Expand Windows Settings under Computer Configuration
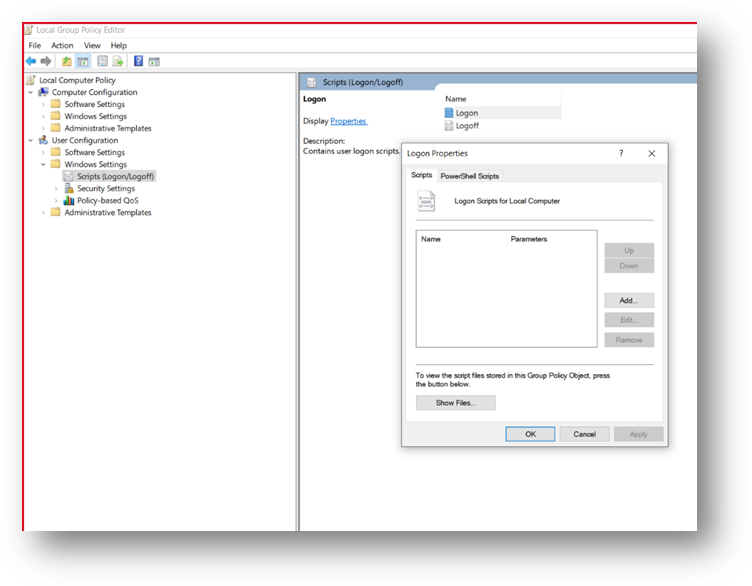752x586 pixels. click(x=43, y=116)
